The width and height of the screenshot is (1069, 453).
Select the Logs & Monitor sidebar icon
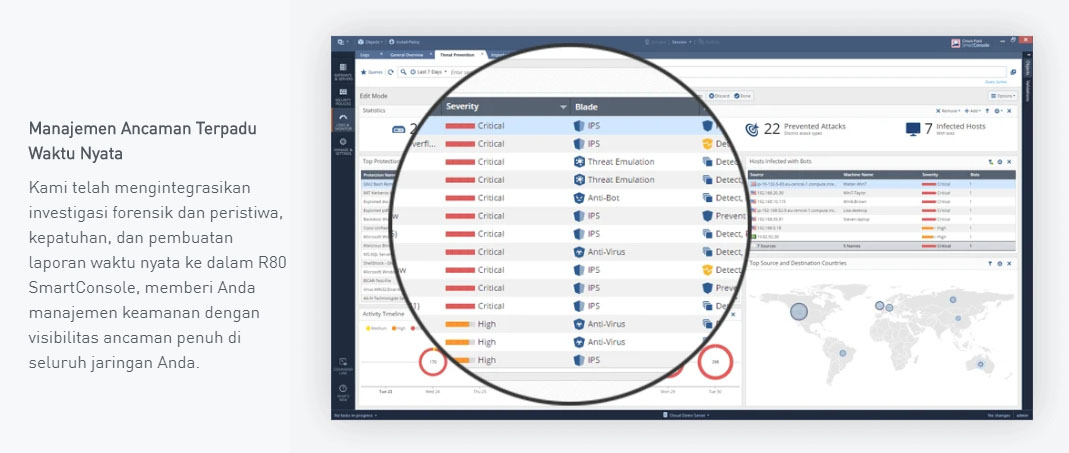point(343,120)
